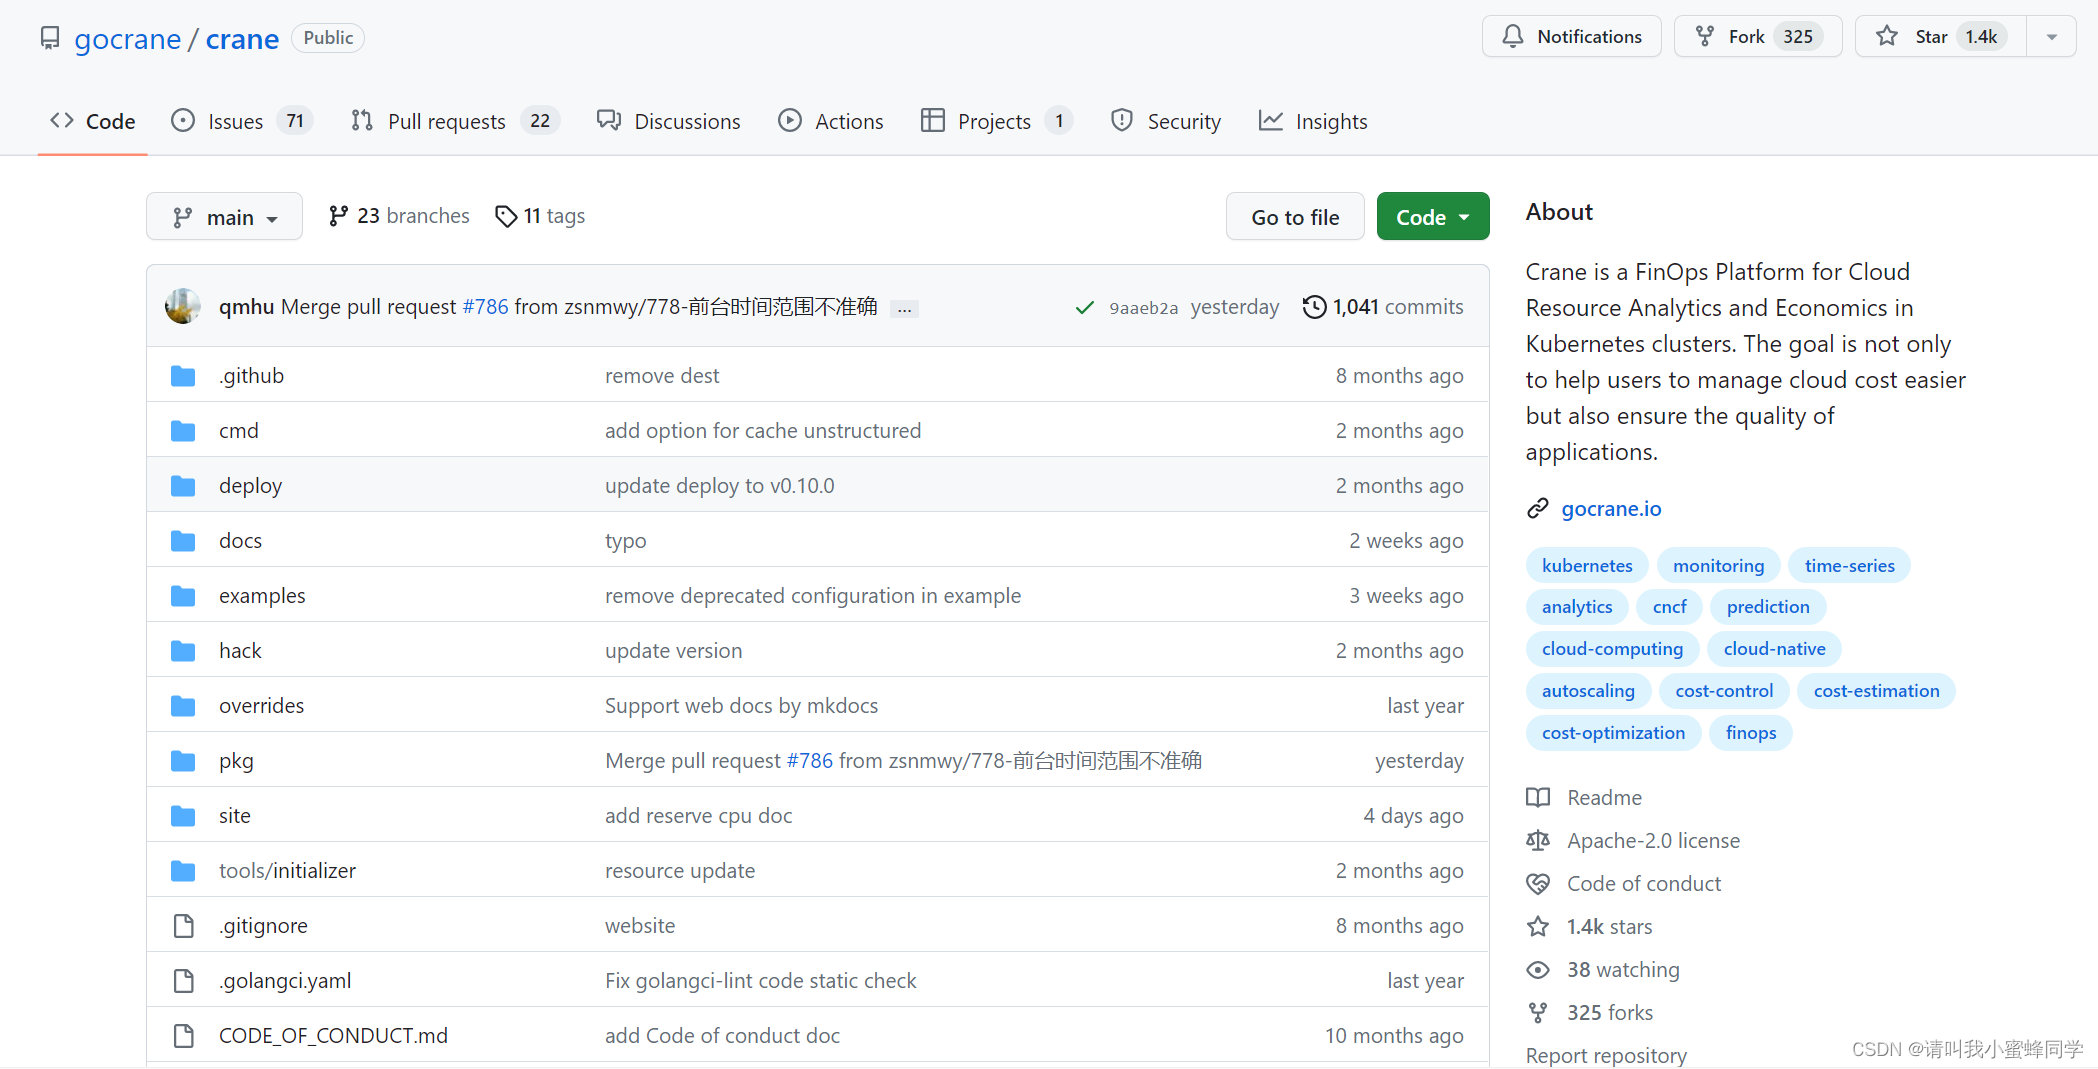The width and height of the screenshot is (2098, 1069).
Task: Select the cloud-native topic tag
Action: click(1774, 649)
